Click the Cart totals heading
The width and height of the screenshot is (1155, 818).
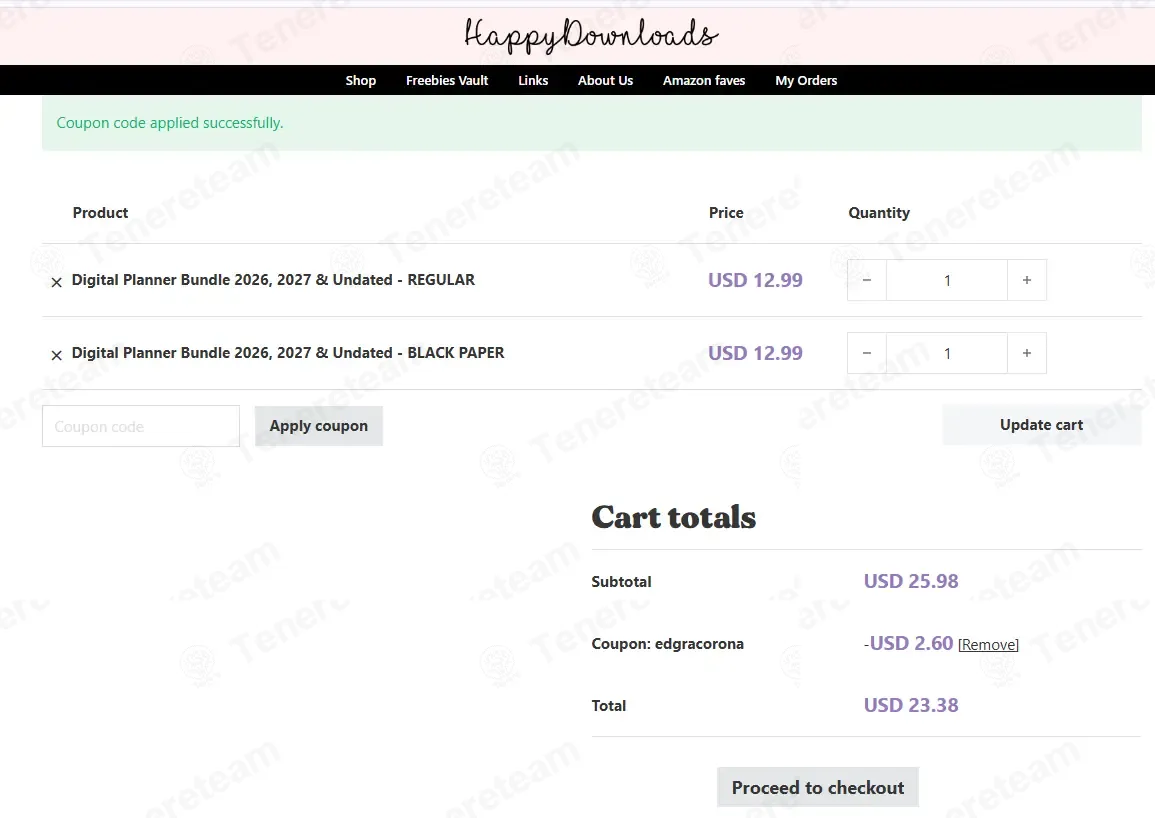(x=674, y=517)
